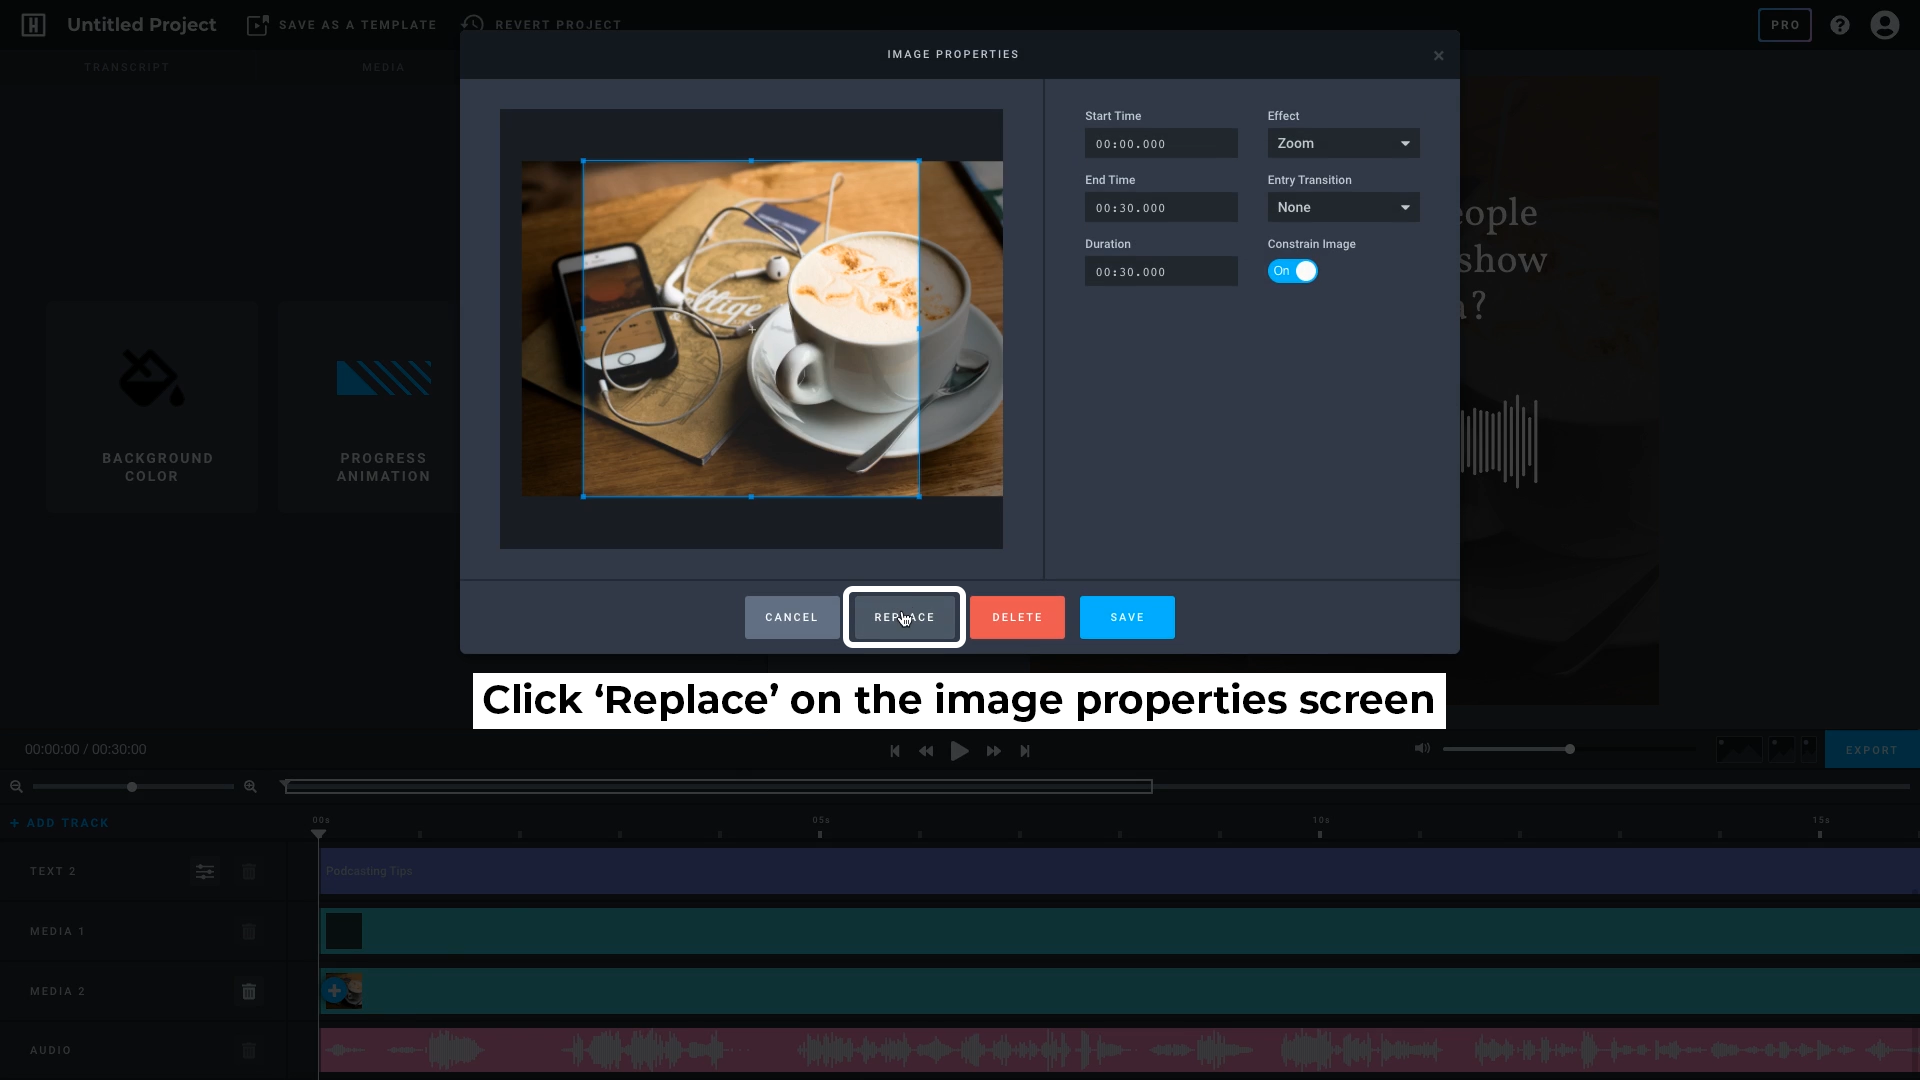
Task: Click the Background Color icon
Action: (152, 380)
